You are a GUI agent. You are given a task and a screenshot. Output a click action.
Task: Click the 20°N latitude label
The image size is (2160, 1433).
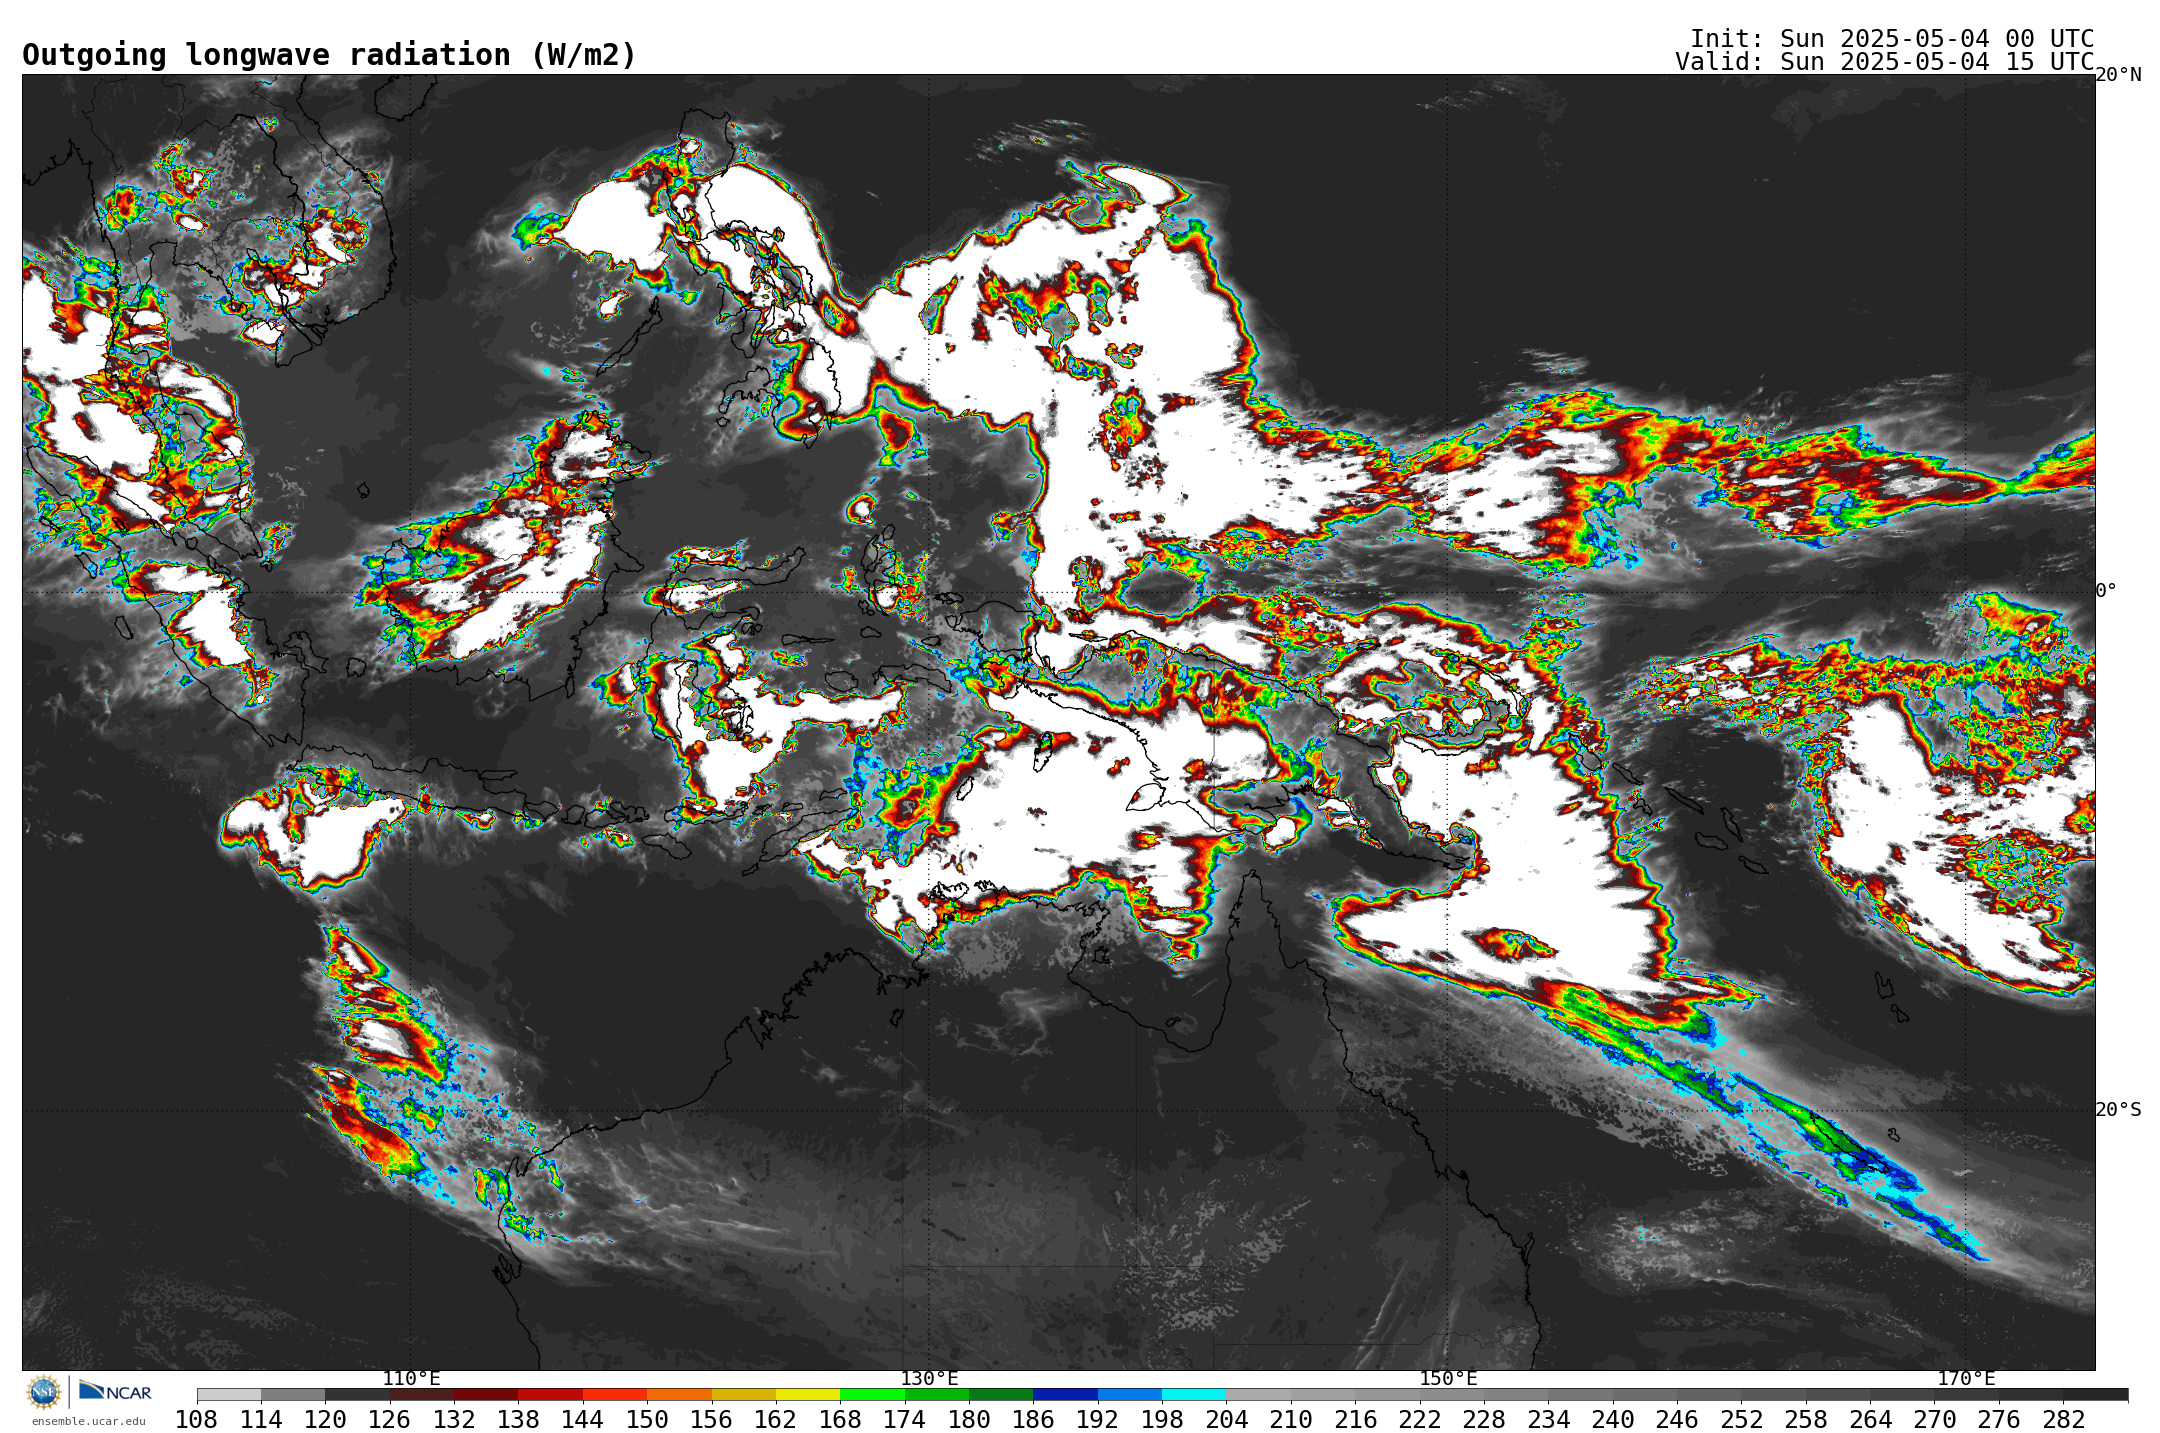(x=2118, y=75)
